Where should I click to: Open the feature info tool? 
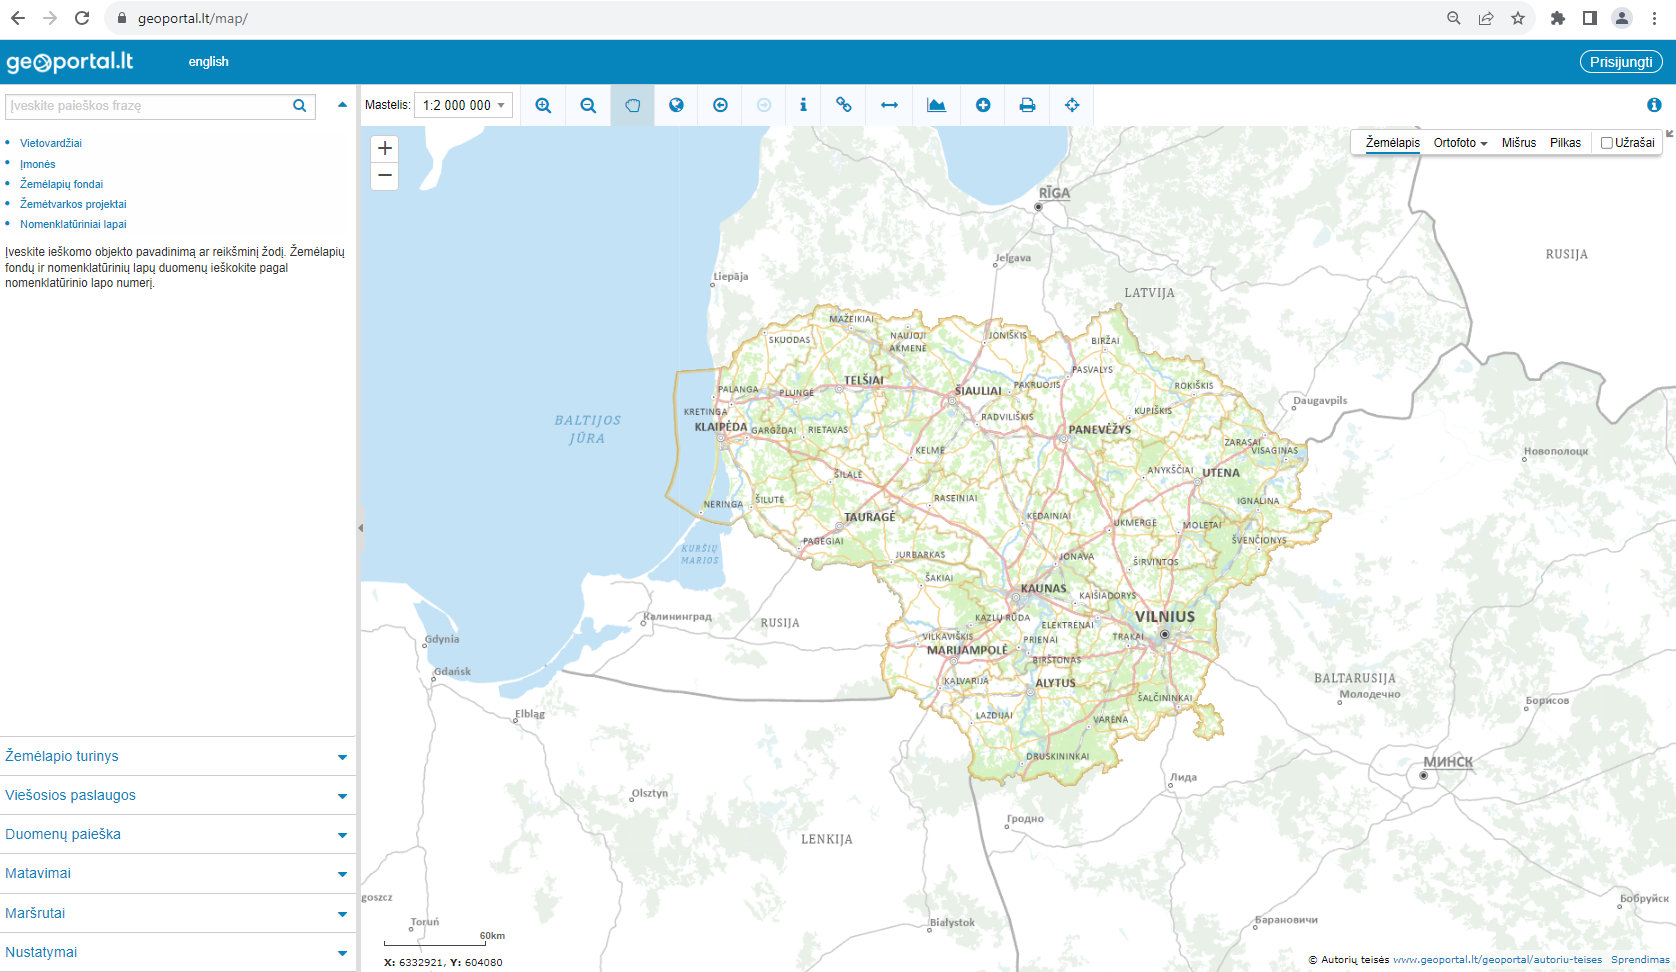[x=803, y=105]
